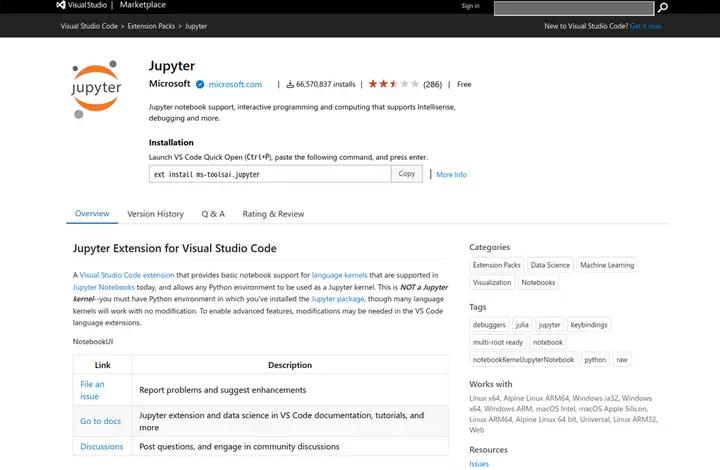The height and width of the screenshot is (470, 720).
Task: Open the File an issue link
Action: point(92,390)
